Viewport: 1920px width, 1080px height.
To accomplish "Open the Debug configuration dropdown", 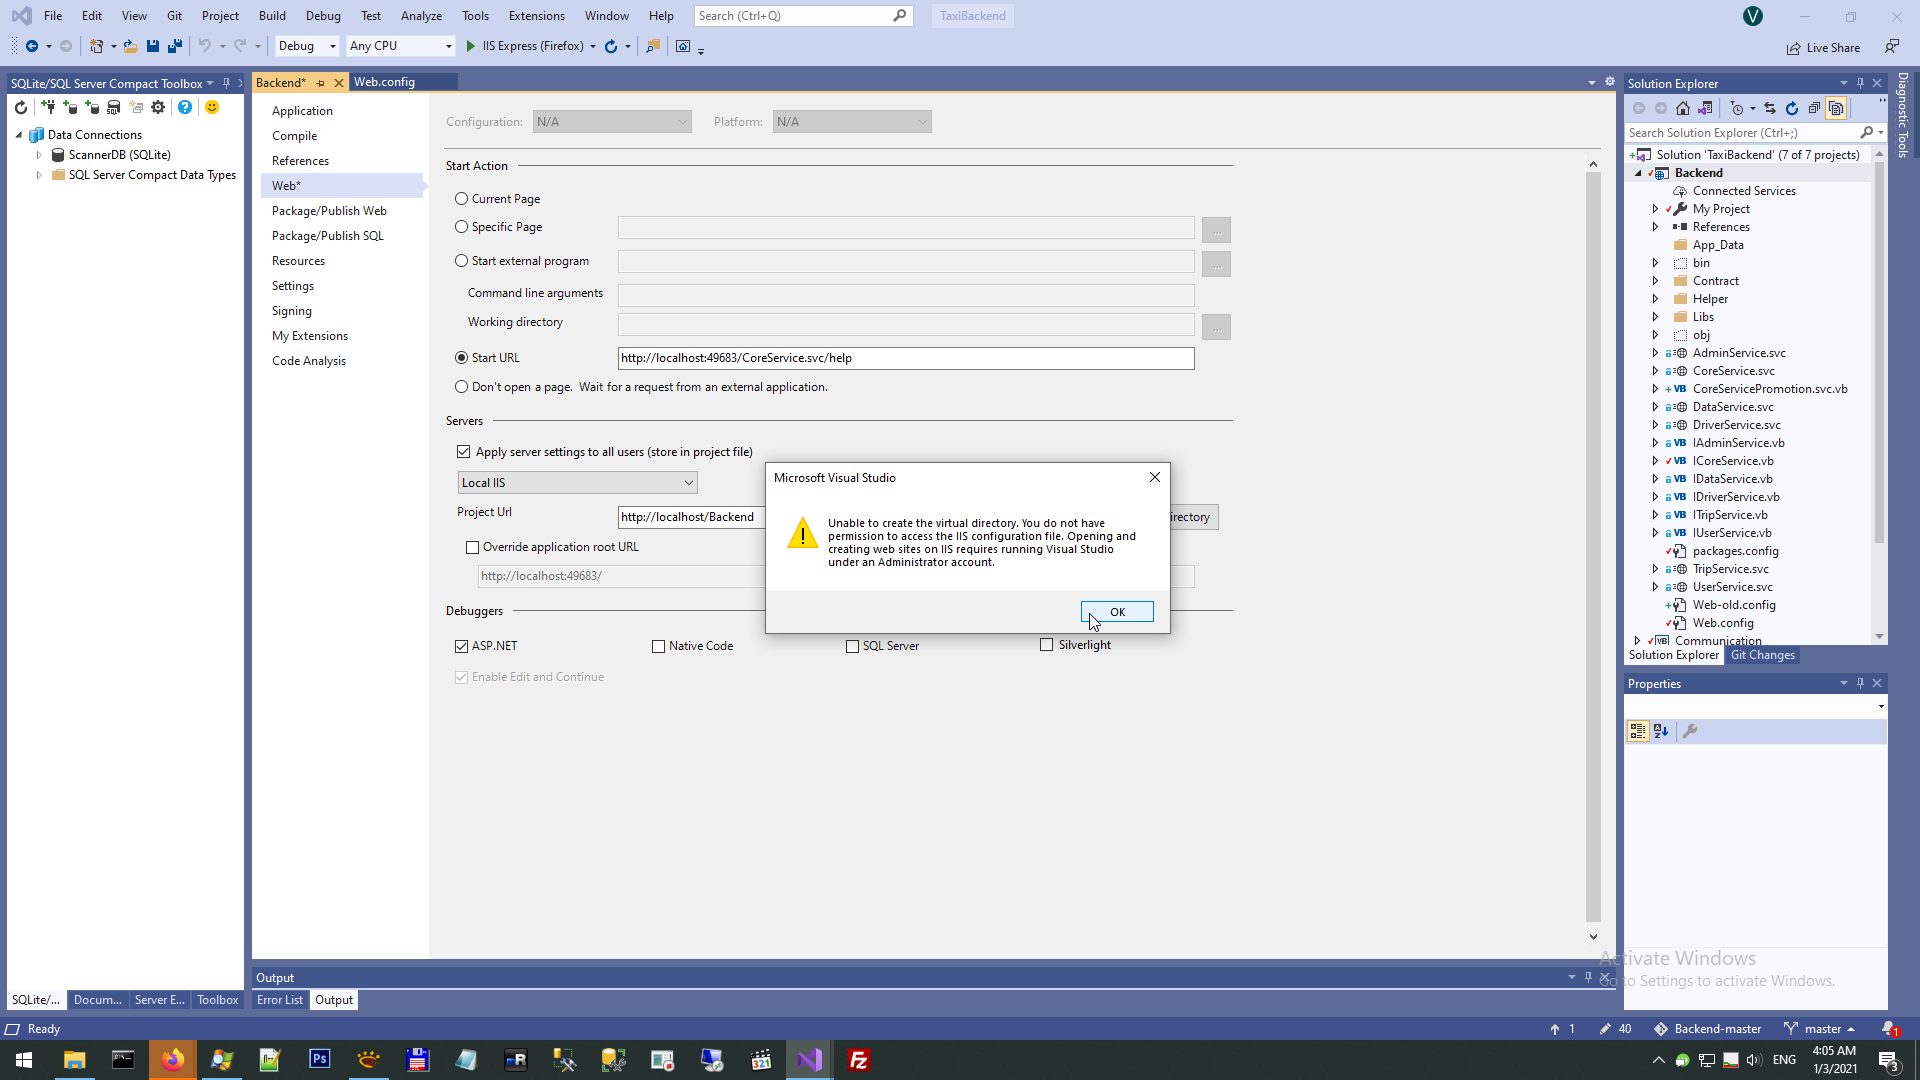I will tap(306, 46).
